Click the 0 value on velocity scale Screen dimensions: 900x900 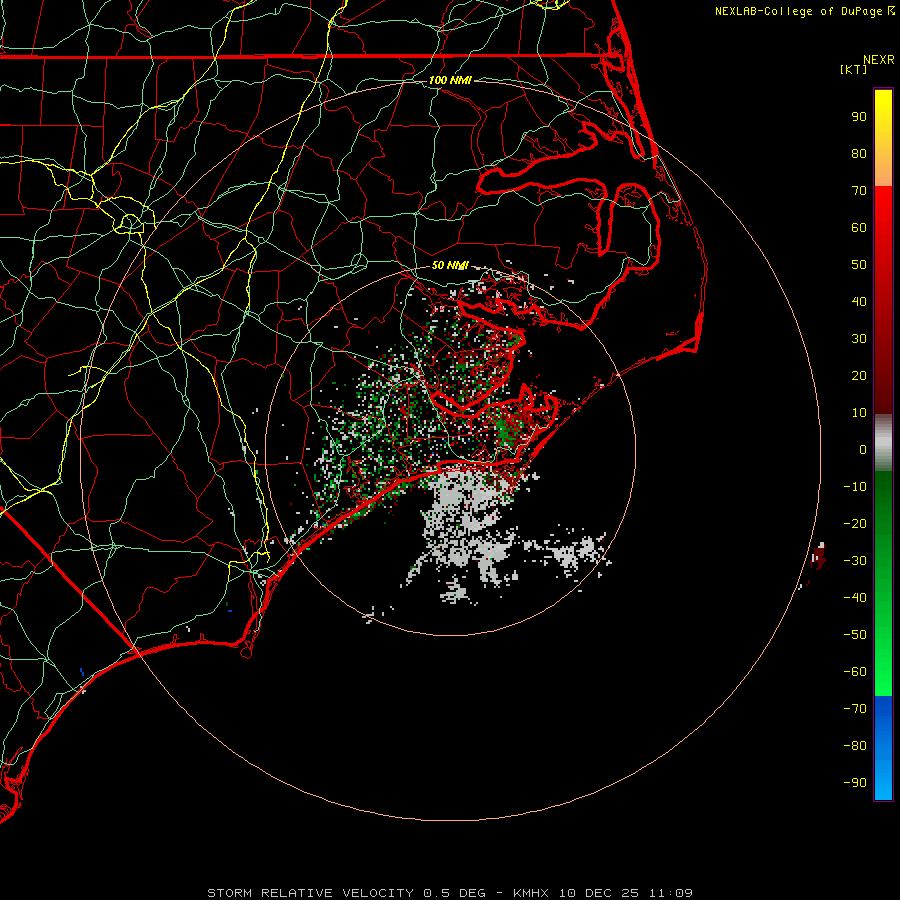pos(863,449)
